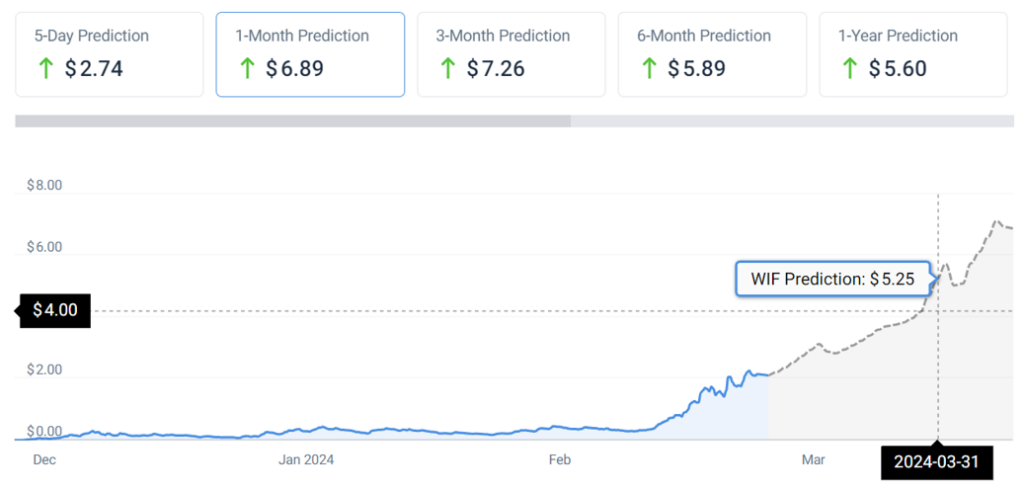1024x493 pixels.
Task: Open the 3-Month Prediction card
Action: tap(511, 54)
